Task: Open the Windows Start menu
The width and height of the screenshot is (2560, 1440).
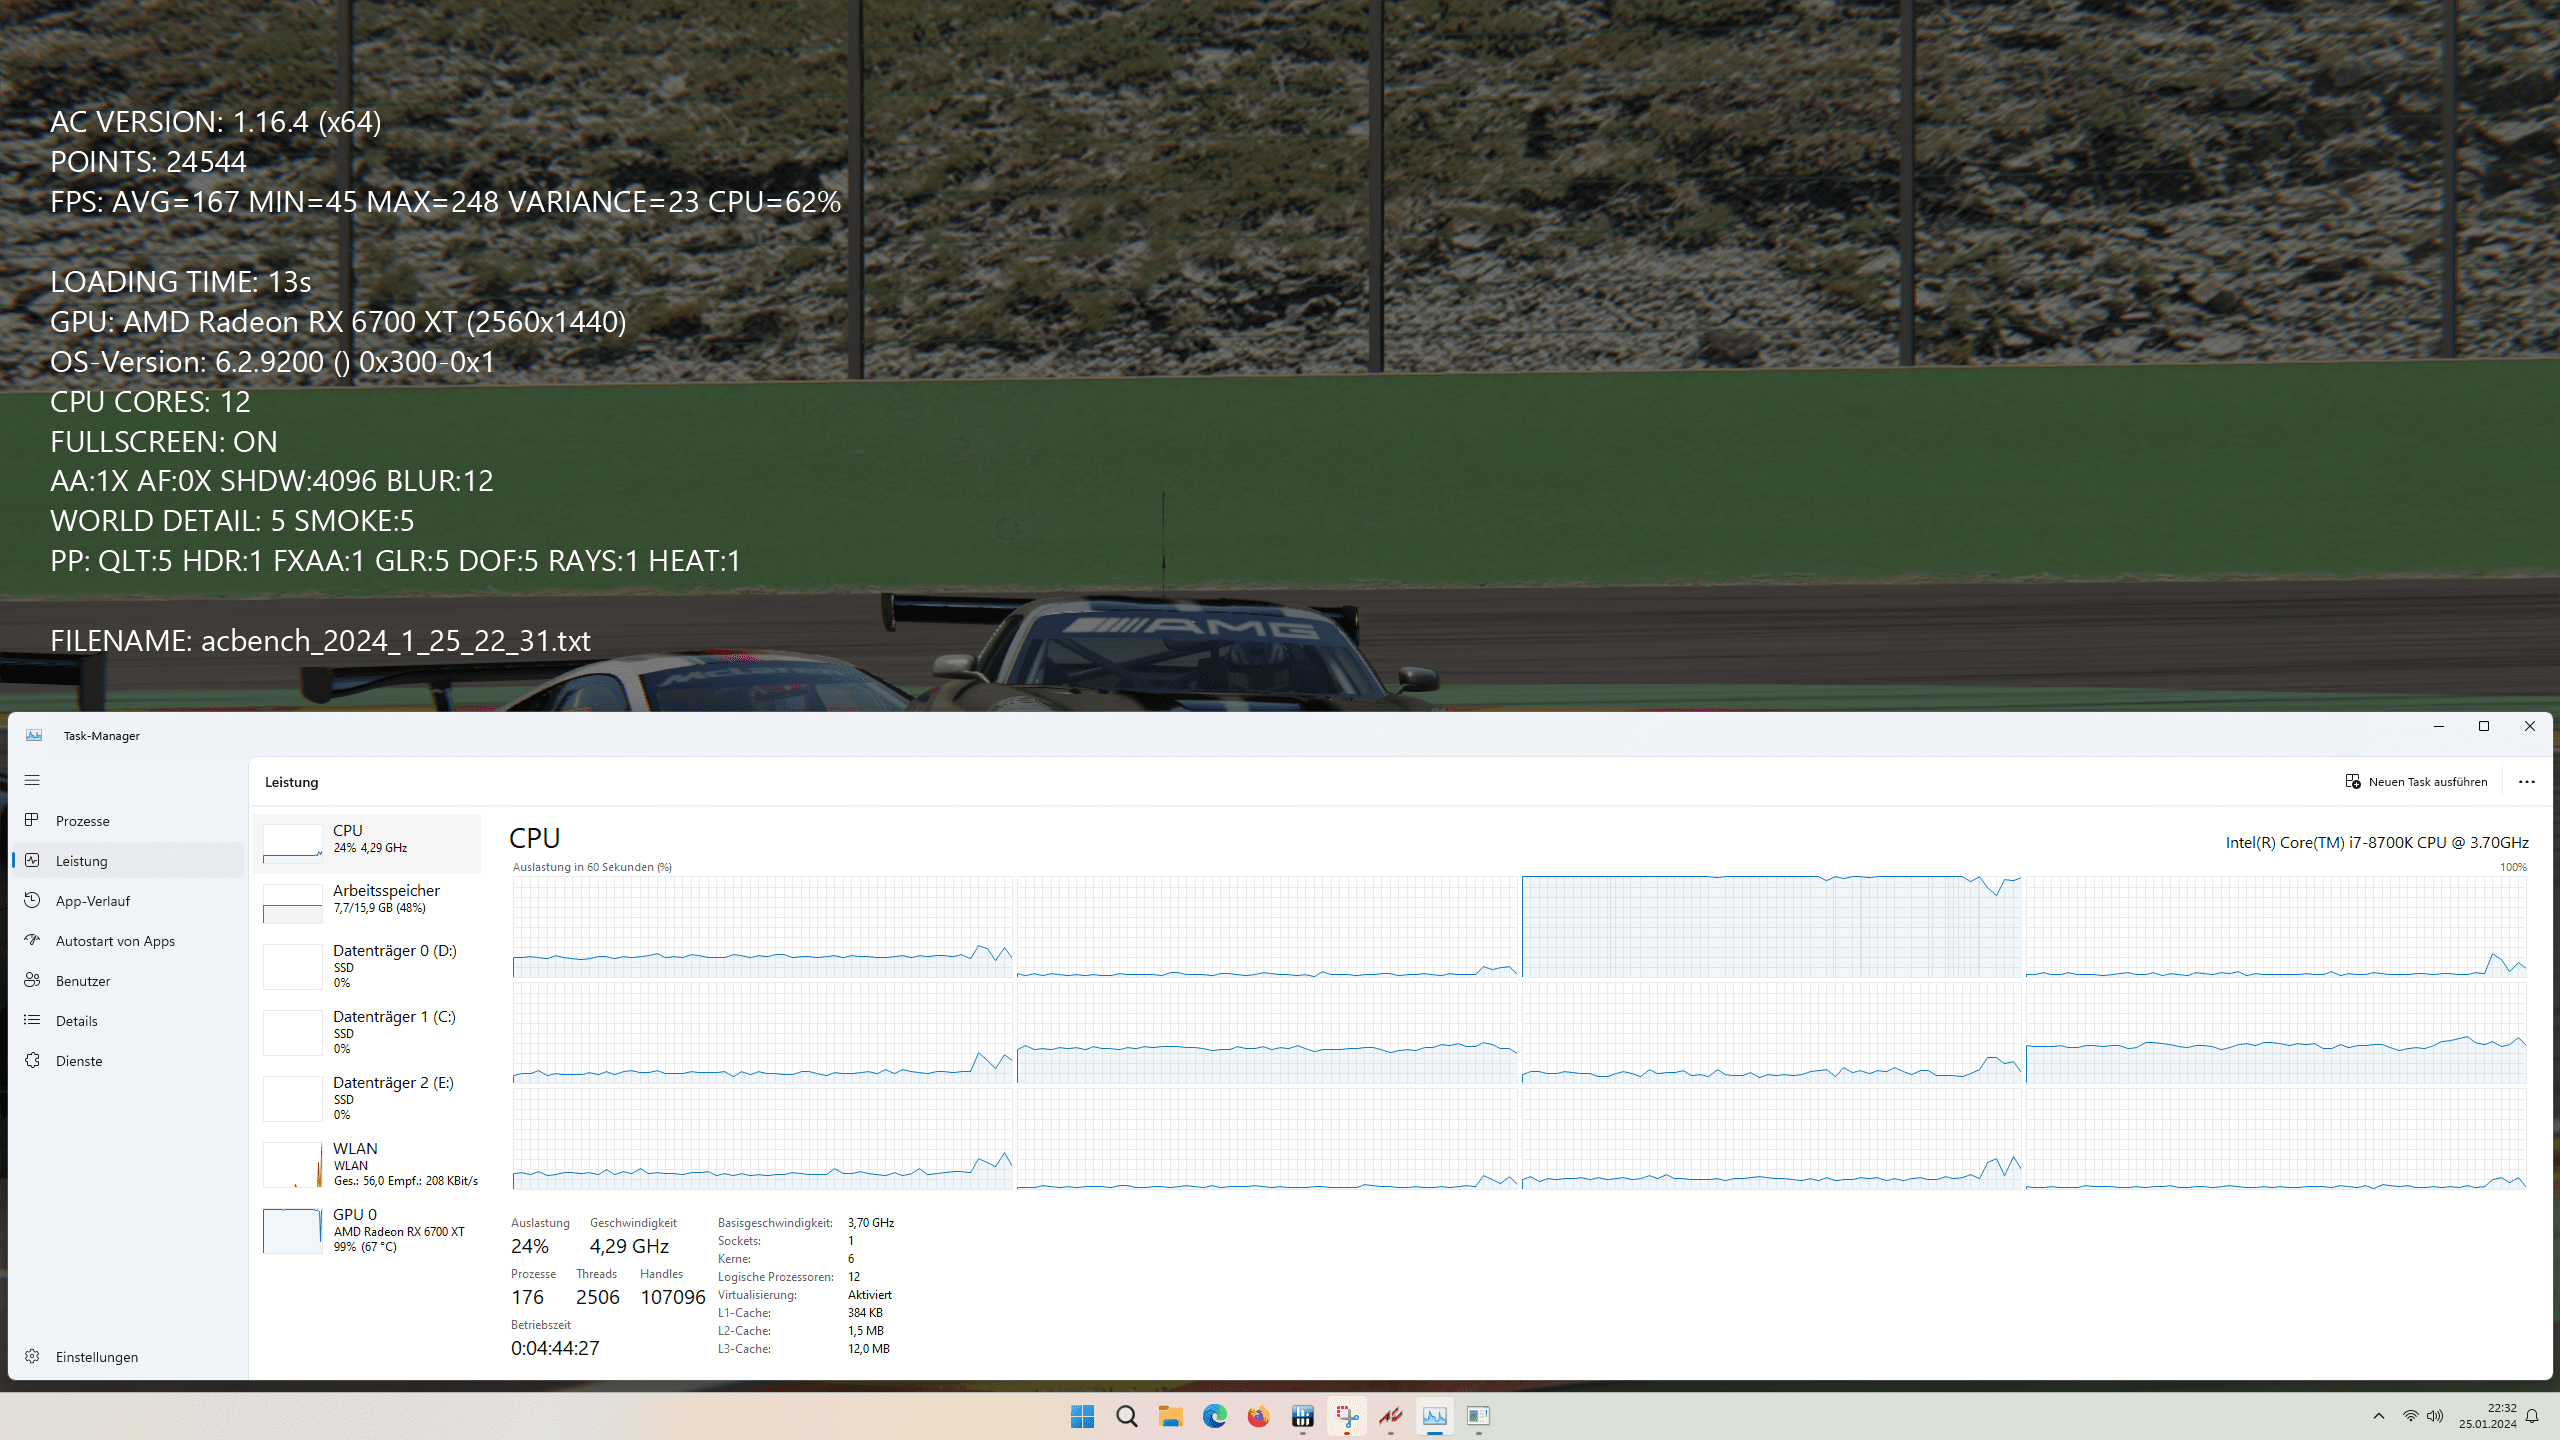Action: (1082, 1416)
